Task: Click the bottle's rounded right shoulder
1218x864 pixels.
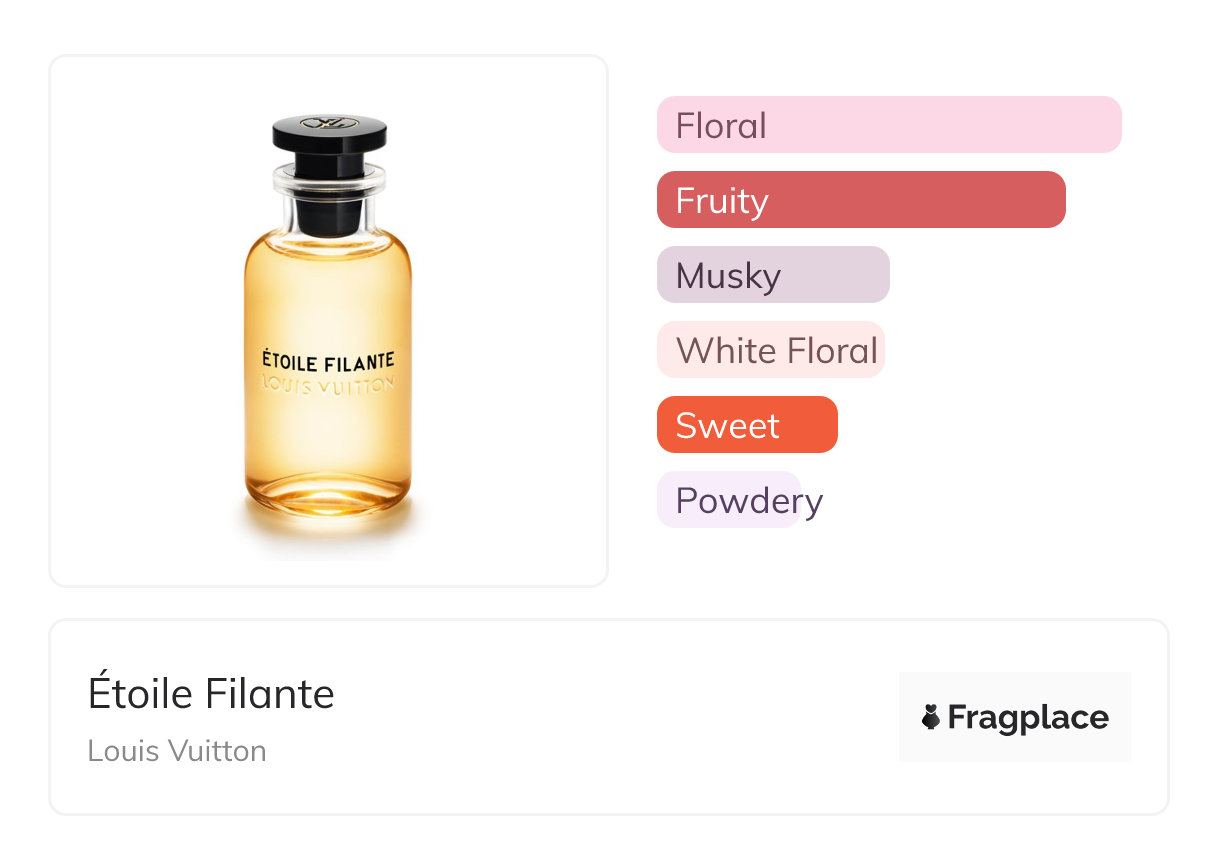Action: (x=399, y=248)
